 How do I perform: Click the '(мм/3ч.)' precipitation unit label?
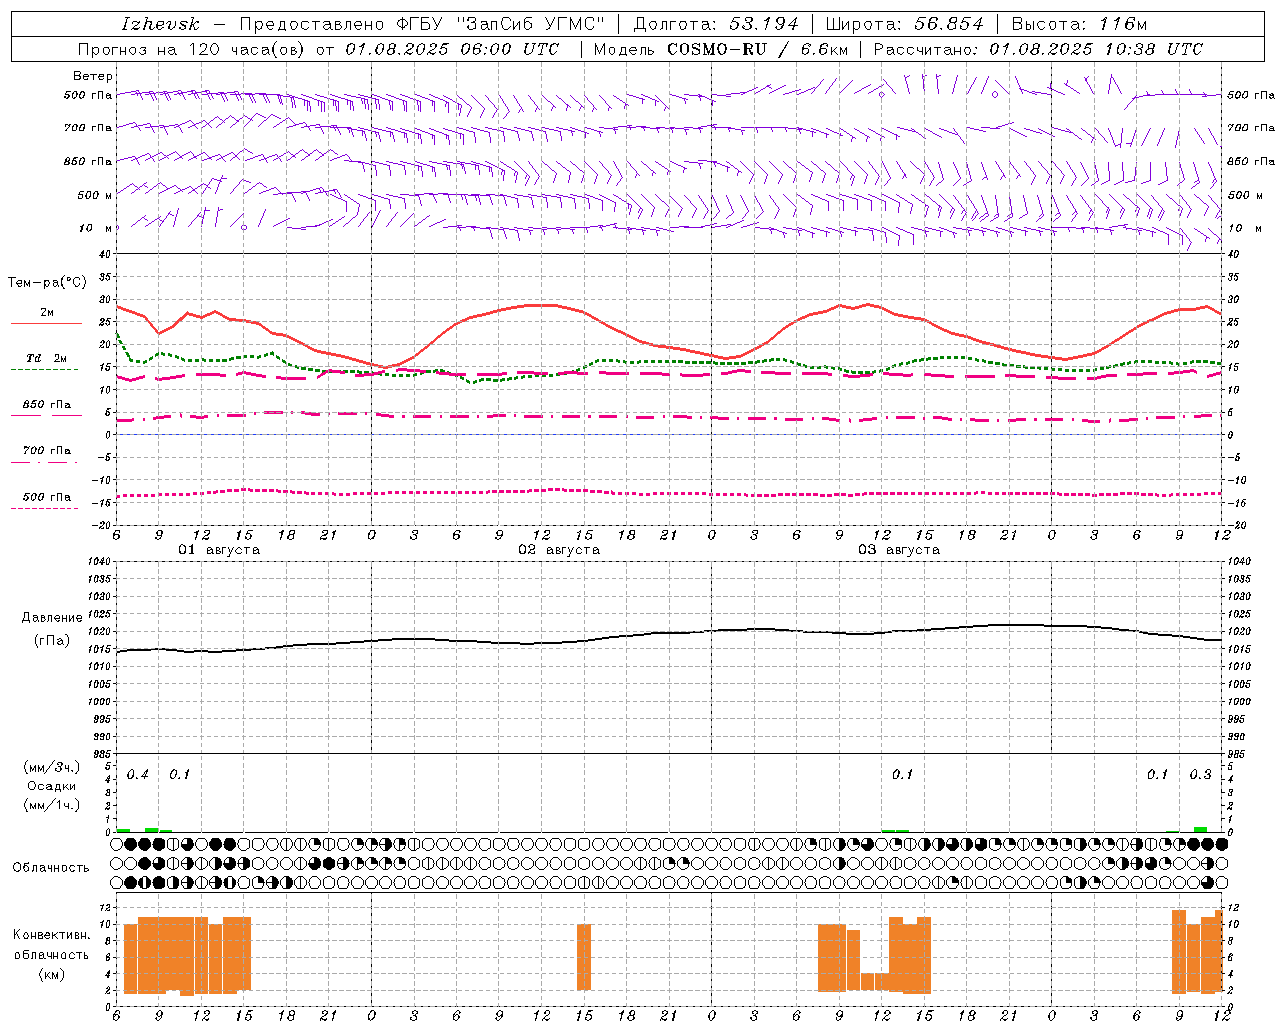coord(52,767)
